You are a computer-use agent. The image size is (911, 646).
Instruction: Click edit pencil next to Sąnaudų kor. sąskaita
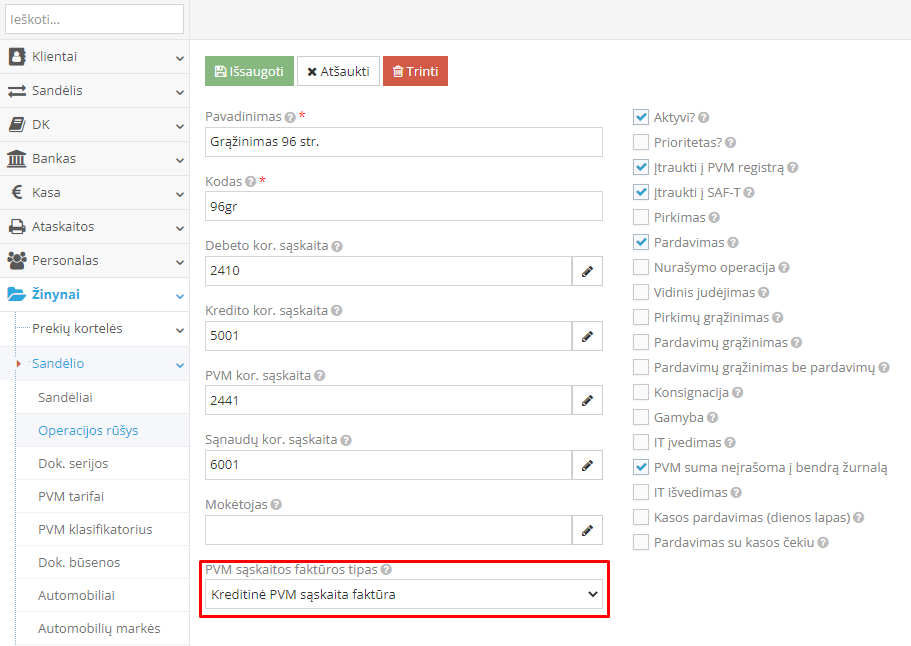tap(587, 465)
